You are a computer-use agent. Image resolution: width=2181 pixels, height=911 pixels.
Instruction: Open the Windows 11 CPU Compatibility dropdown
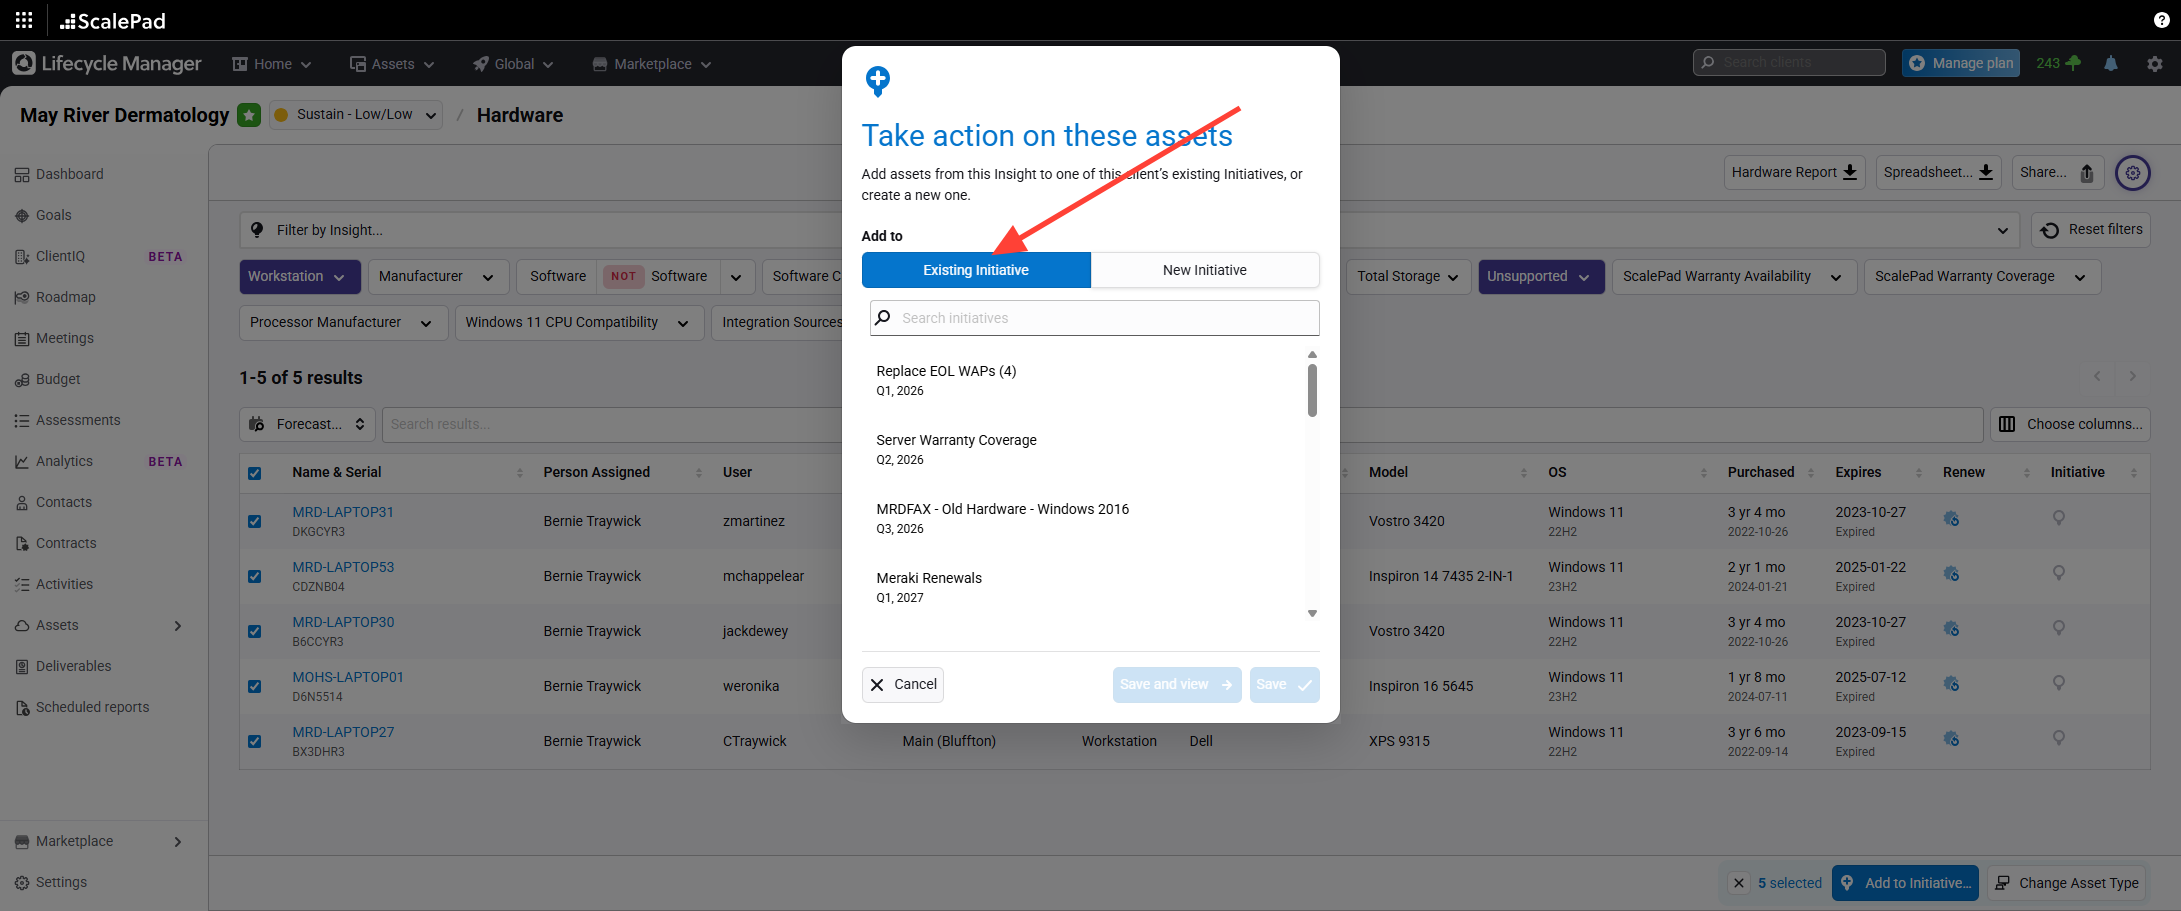(x=577, y=323)
